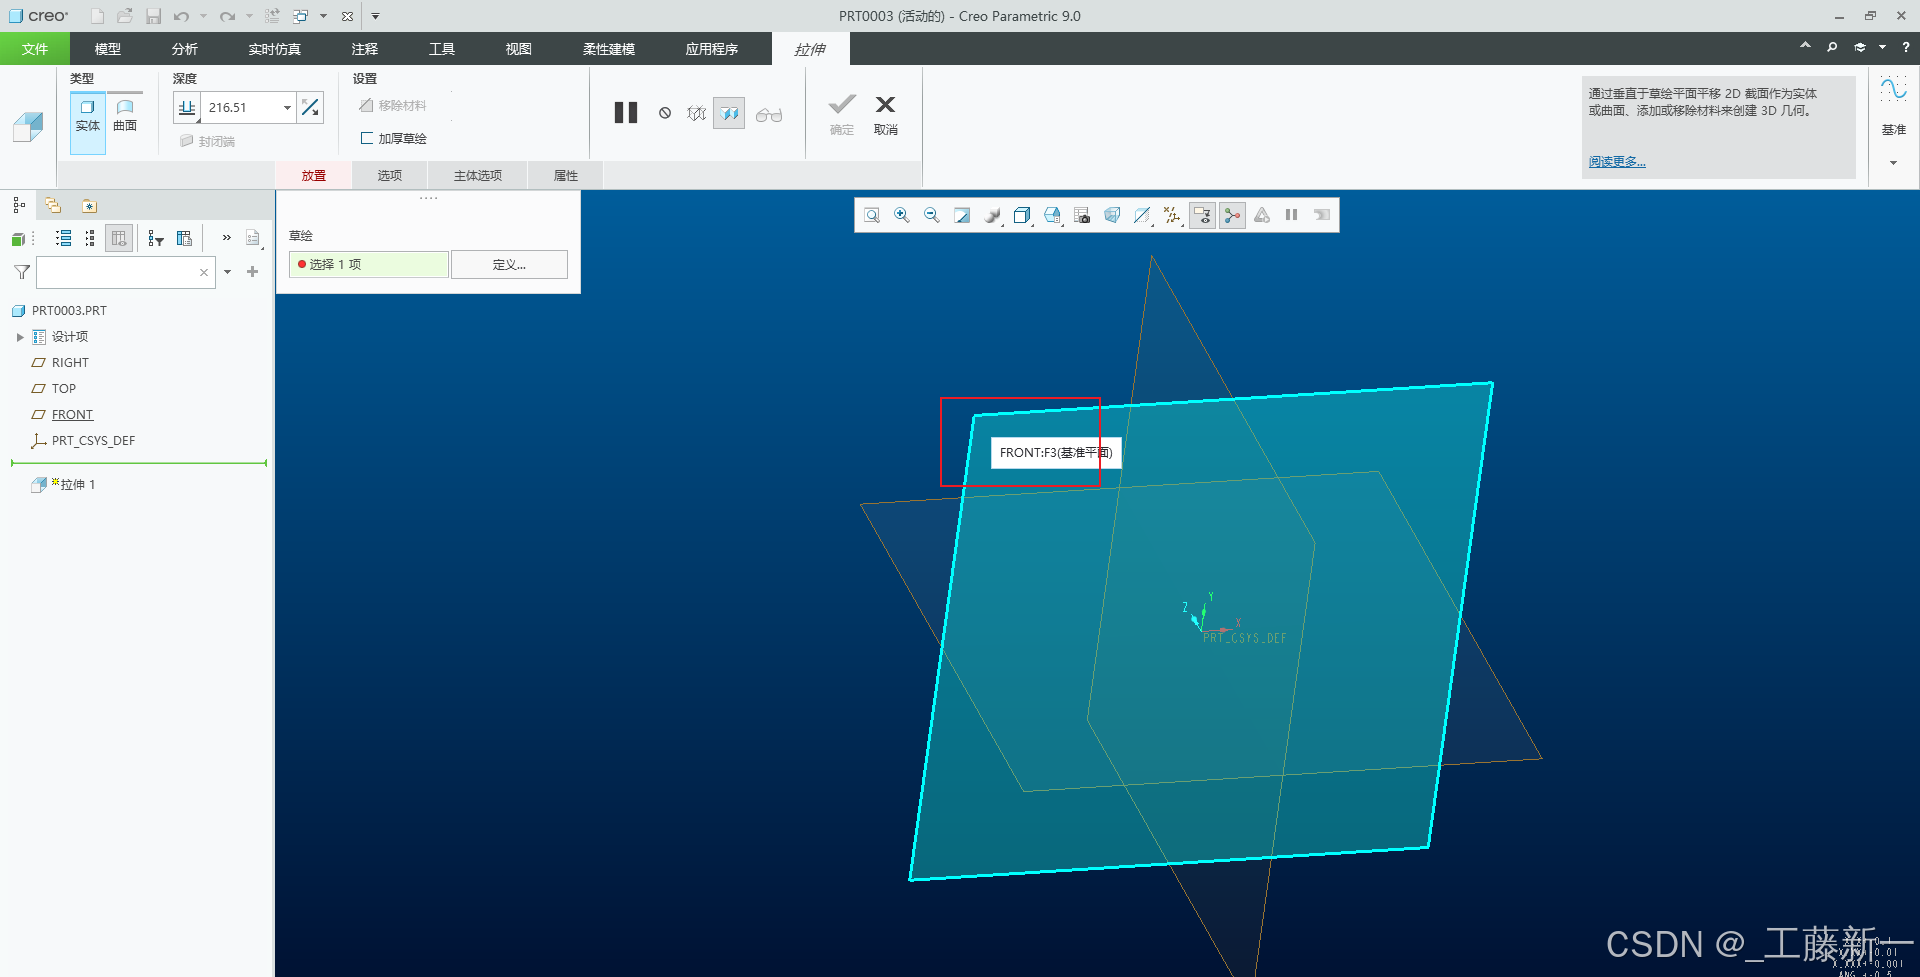The image size is (1920, 977).
Task: Open the 文件 menu
Action: click(35, 49)
